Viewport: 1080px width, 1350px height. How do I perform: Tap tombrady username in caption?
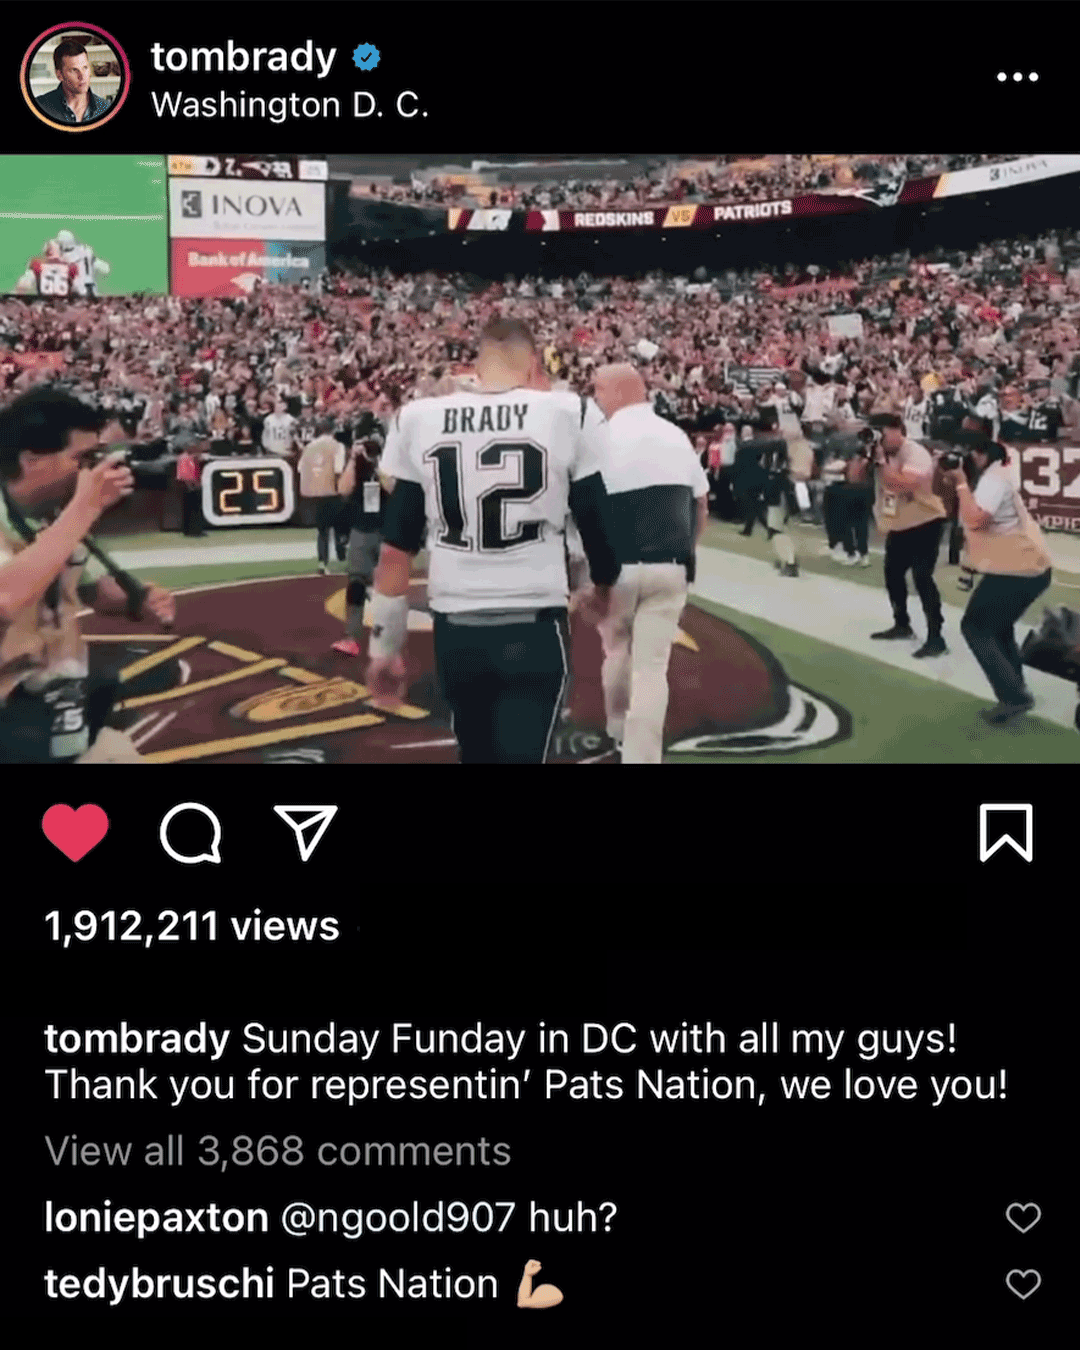(x=137, y=1039)
